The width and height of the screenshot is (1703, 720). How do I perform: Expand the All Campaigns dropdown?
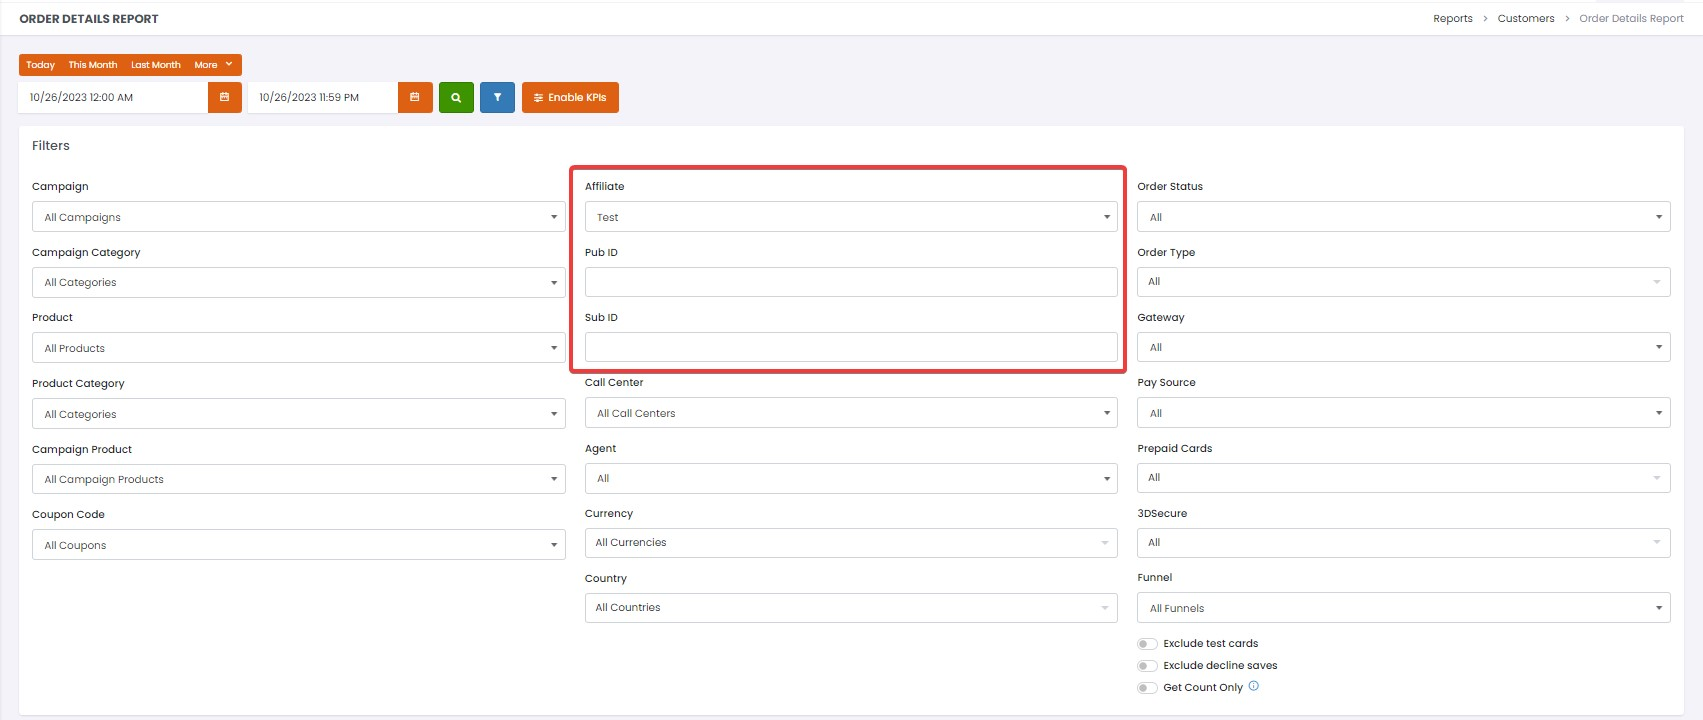(x=298, y=217)
